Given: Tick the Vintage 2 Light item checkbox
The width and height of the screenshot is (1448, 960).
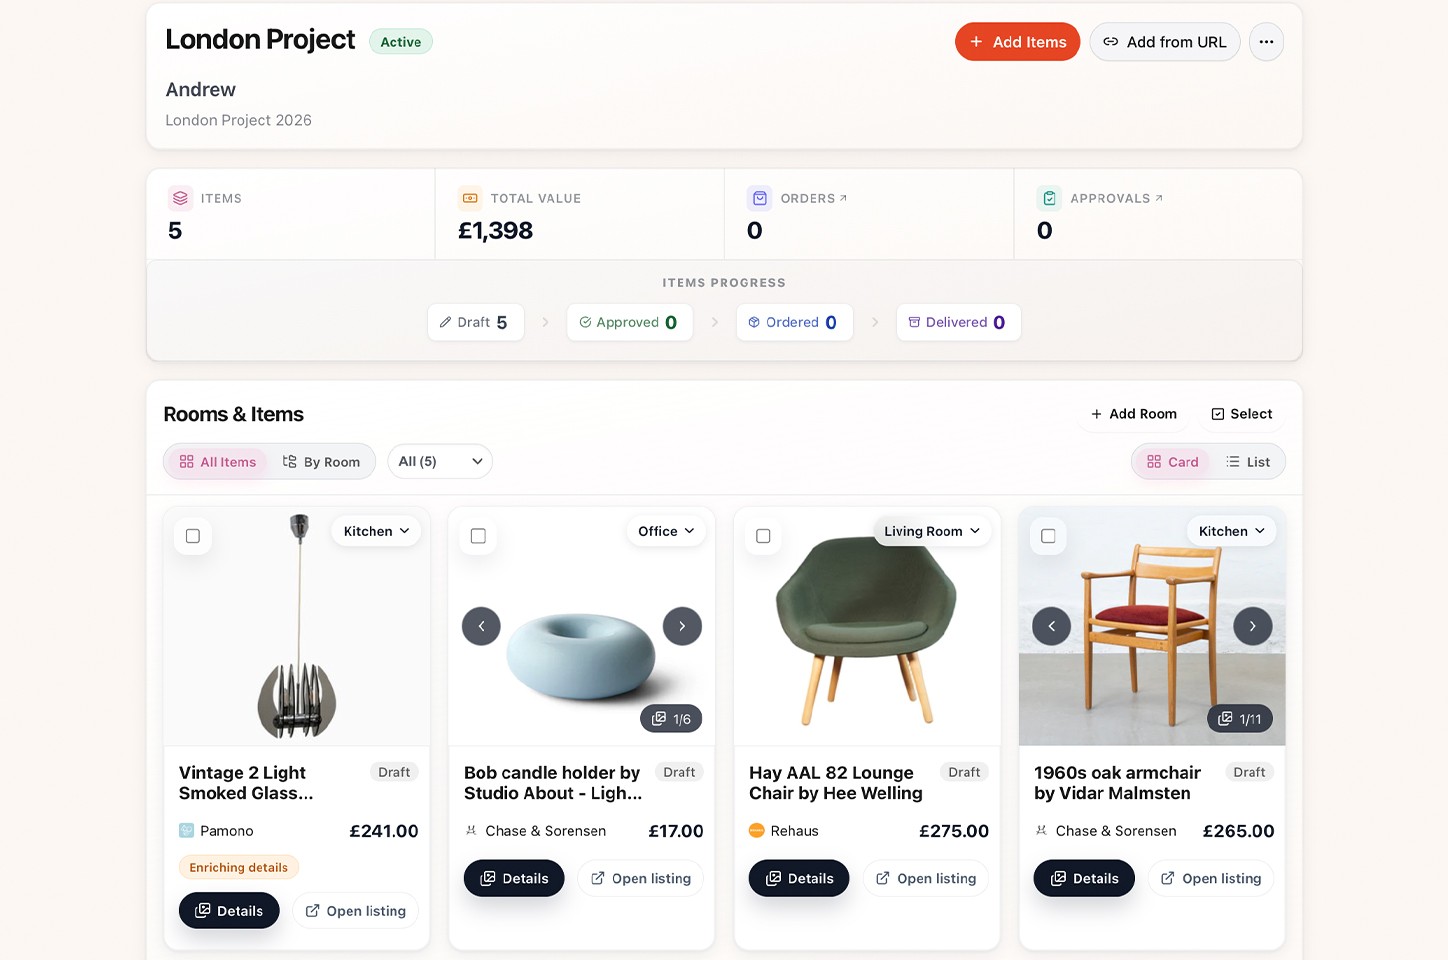Looking at the screenshot, I should point(193,536).
